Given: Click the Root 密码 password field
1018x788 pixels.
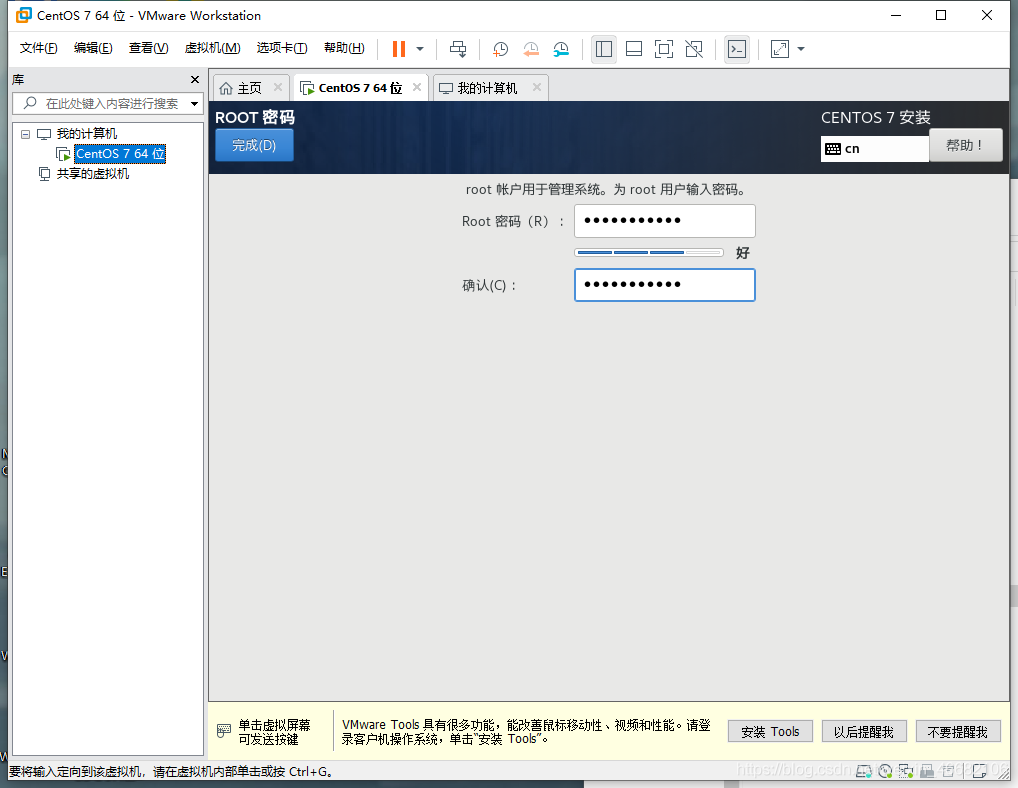Looking at the screenshot, I should pos(665,221).
